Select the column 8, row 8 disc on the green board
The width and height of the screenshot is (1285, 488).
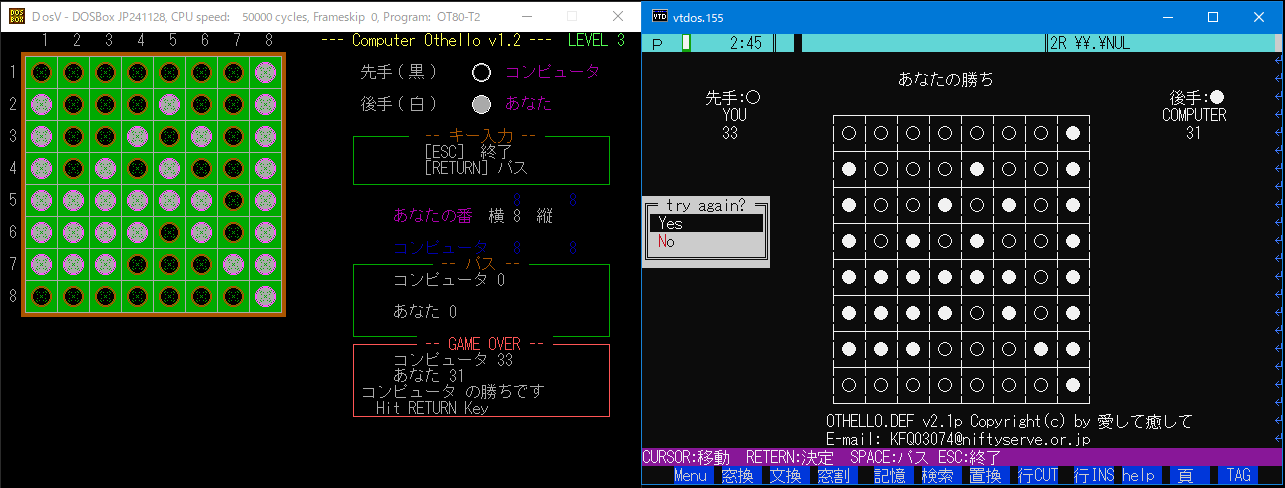click(265, 296)
